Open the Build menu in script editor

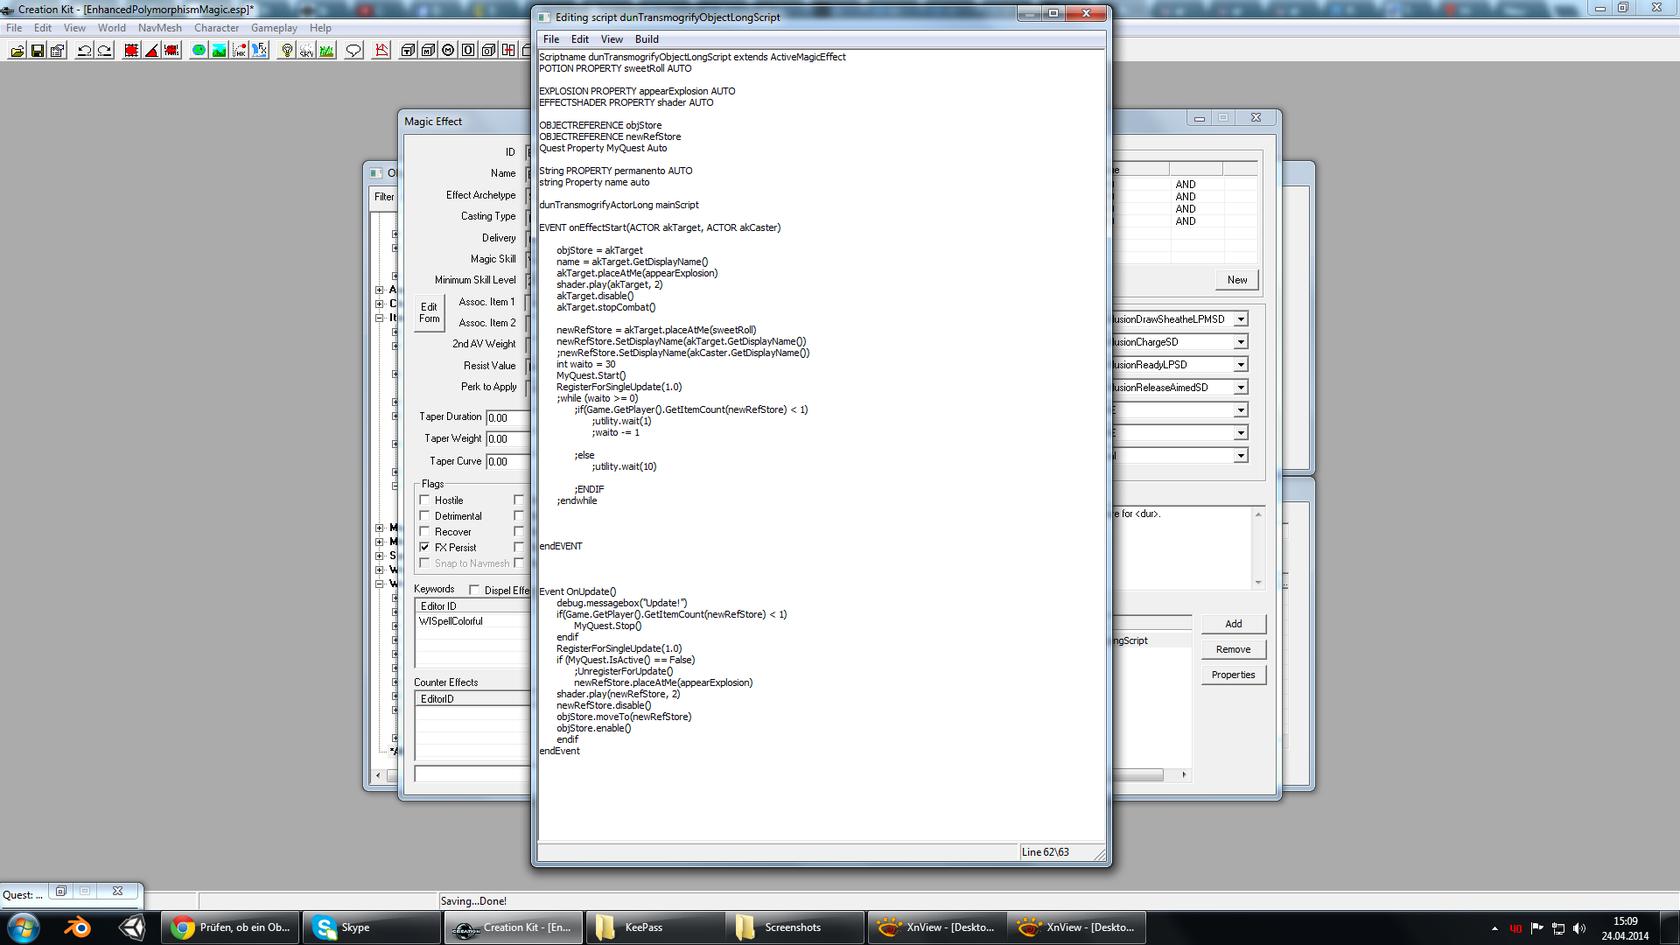click(646, 39)
